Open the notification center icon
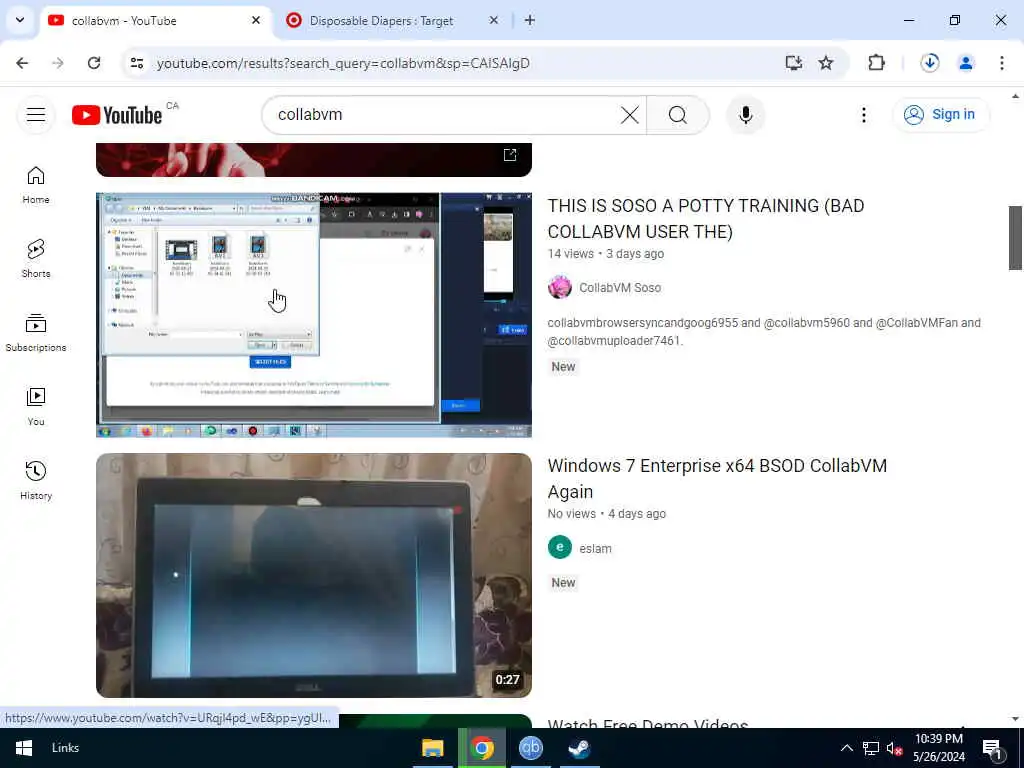This screenshot has width=1024, height=768. [x=993, y=748]
